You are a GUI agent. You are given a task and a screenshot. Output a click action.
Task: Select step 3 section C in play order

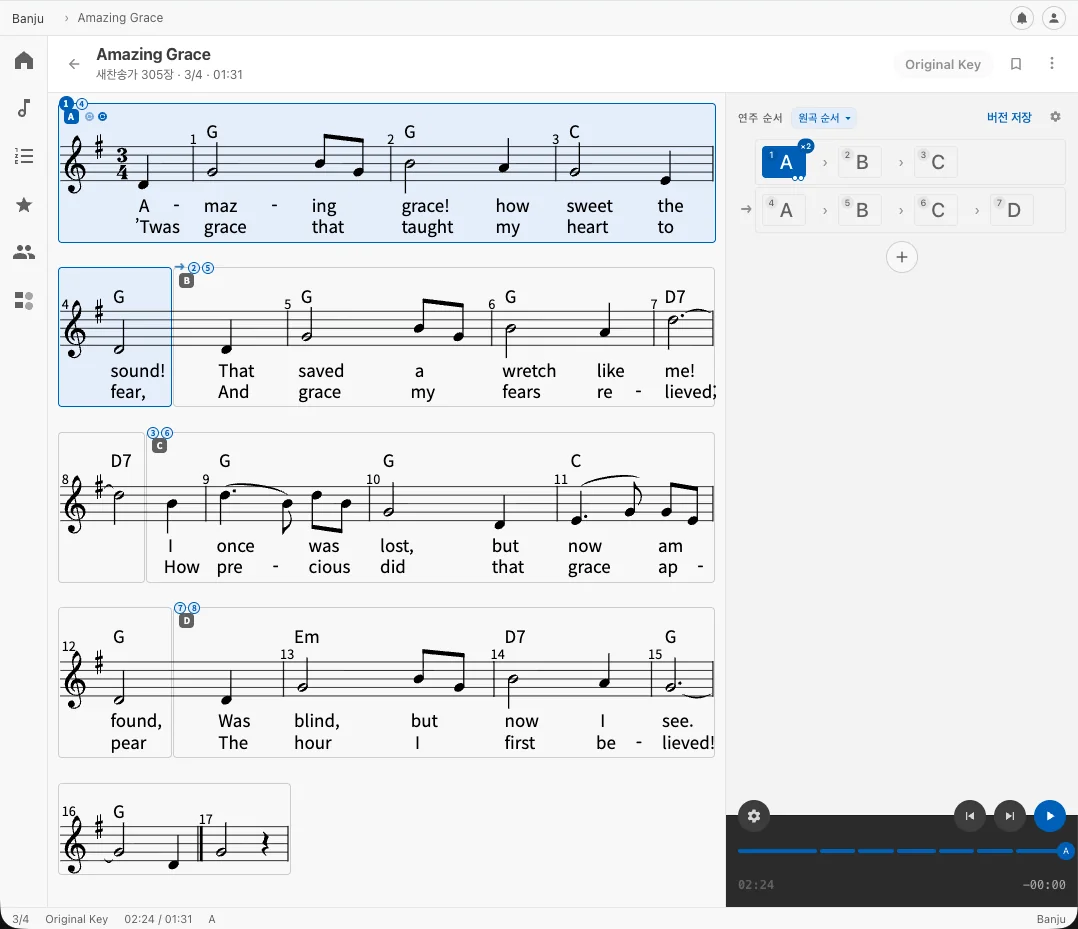point(935,162)
